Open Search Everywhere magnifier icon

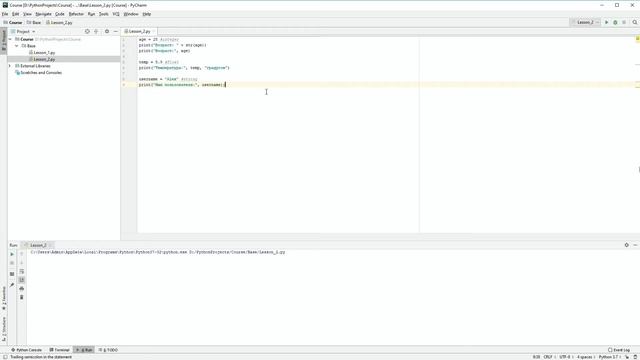click(x=635, y=22)
